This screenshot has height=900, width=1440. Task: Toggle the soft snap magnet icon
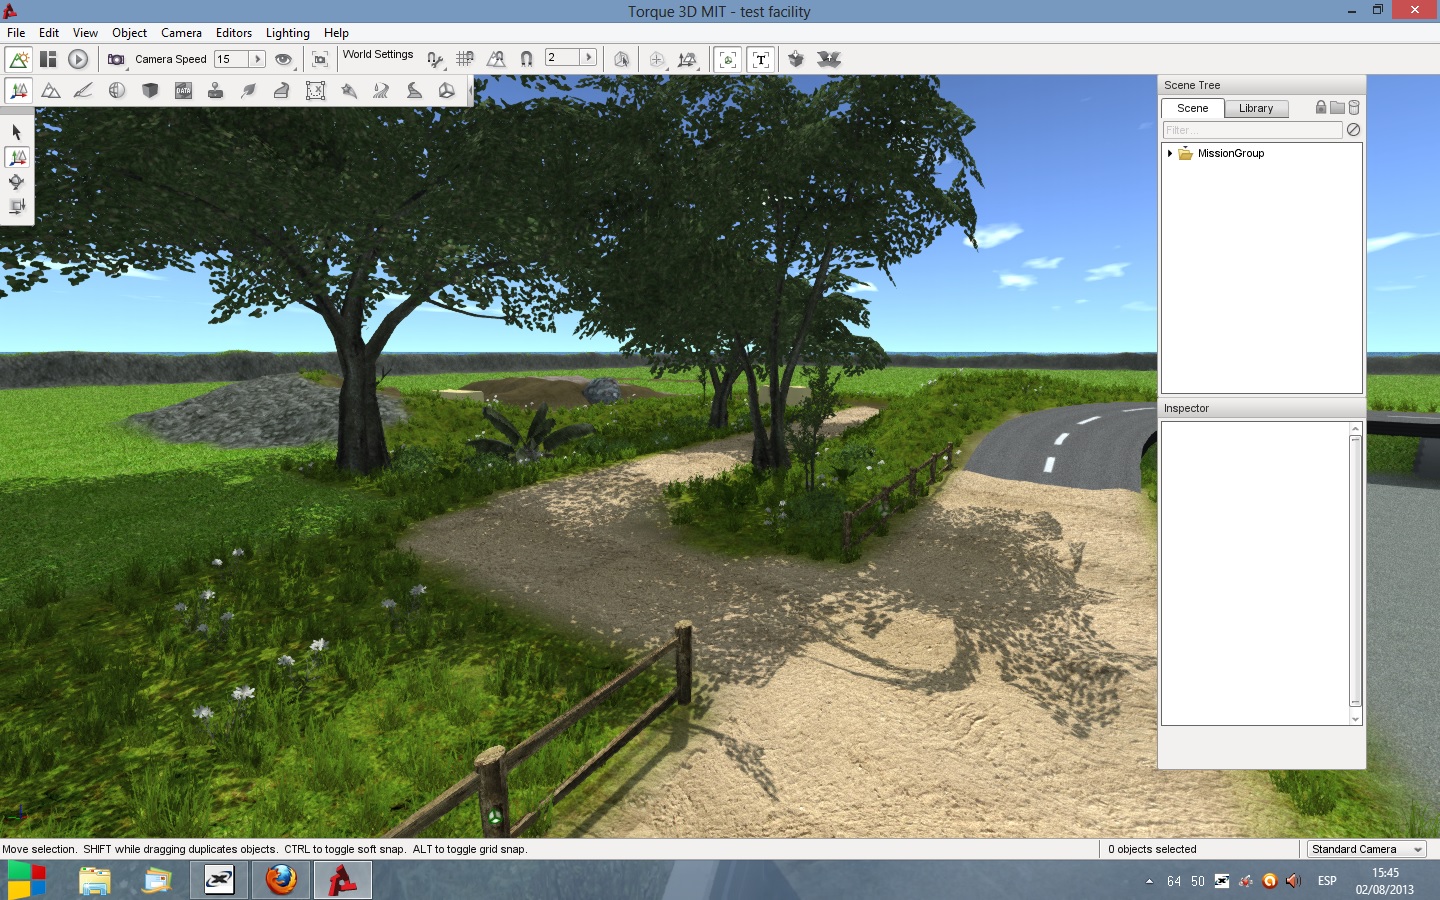pyautogui.click(x=526, y=59)
